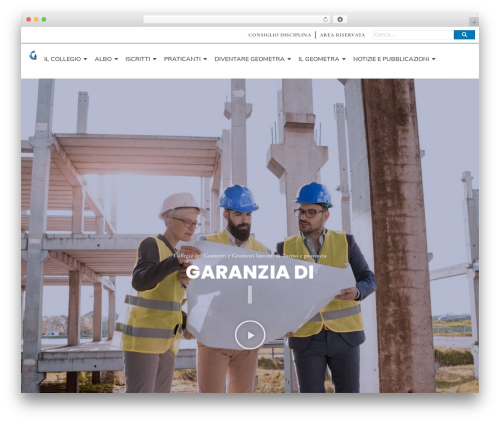Open the ALBO menu
Image resolution: width=500 pixels, height=423 pixels.
click(106, 59)
